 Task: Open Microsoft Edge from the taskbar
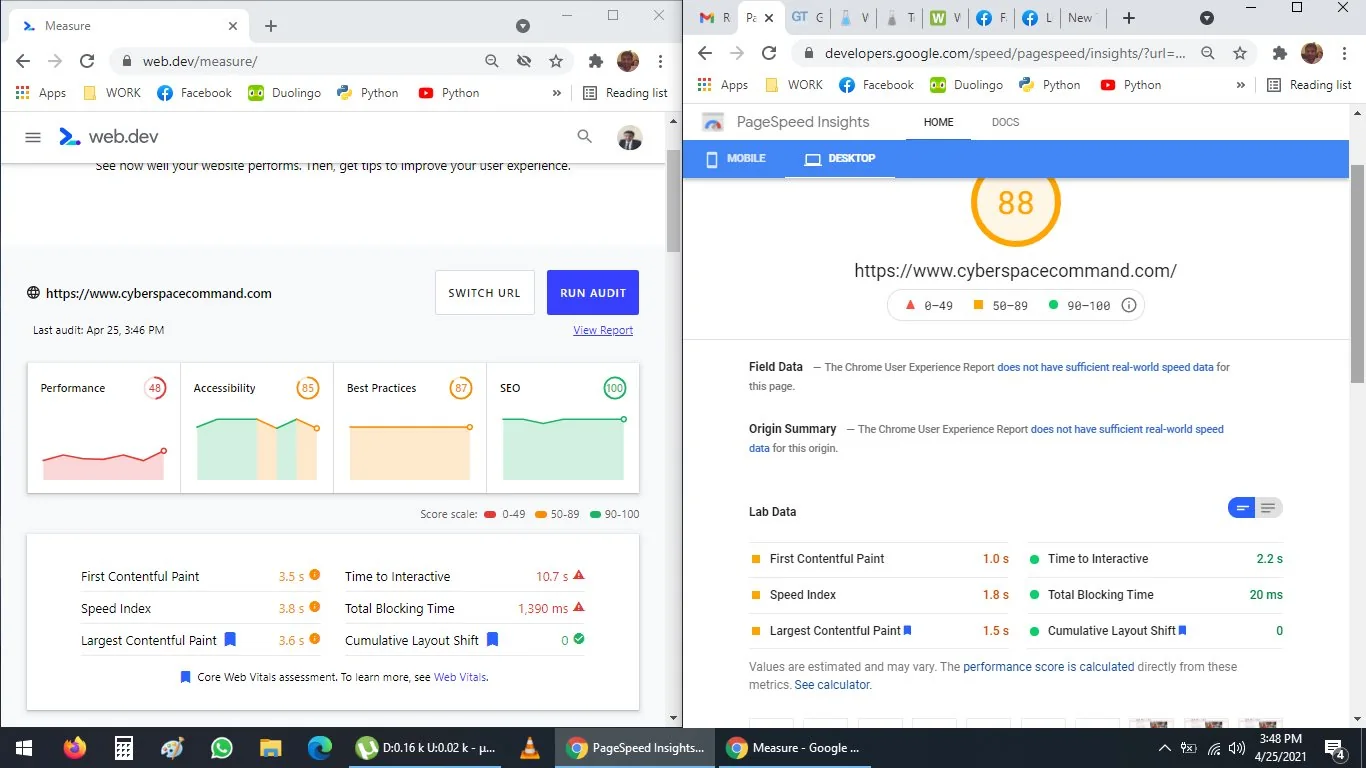click(319, 747)
